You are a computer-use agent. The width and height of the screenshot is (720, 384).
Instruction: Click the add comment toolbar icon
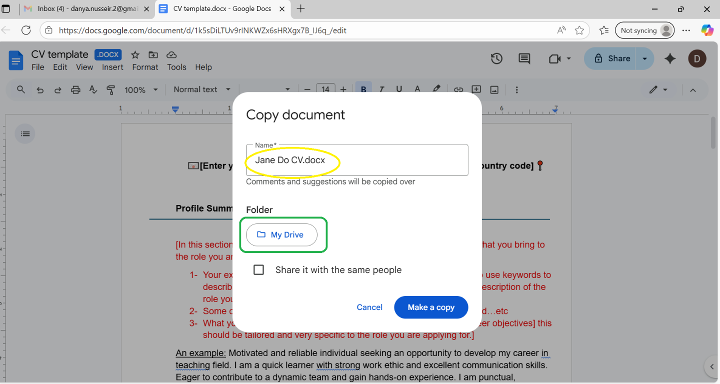point(476,90)
